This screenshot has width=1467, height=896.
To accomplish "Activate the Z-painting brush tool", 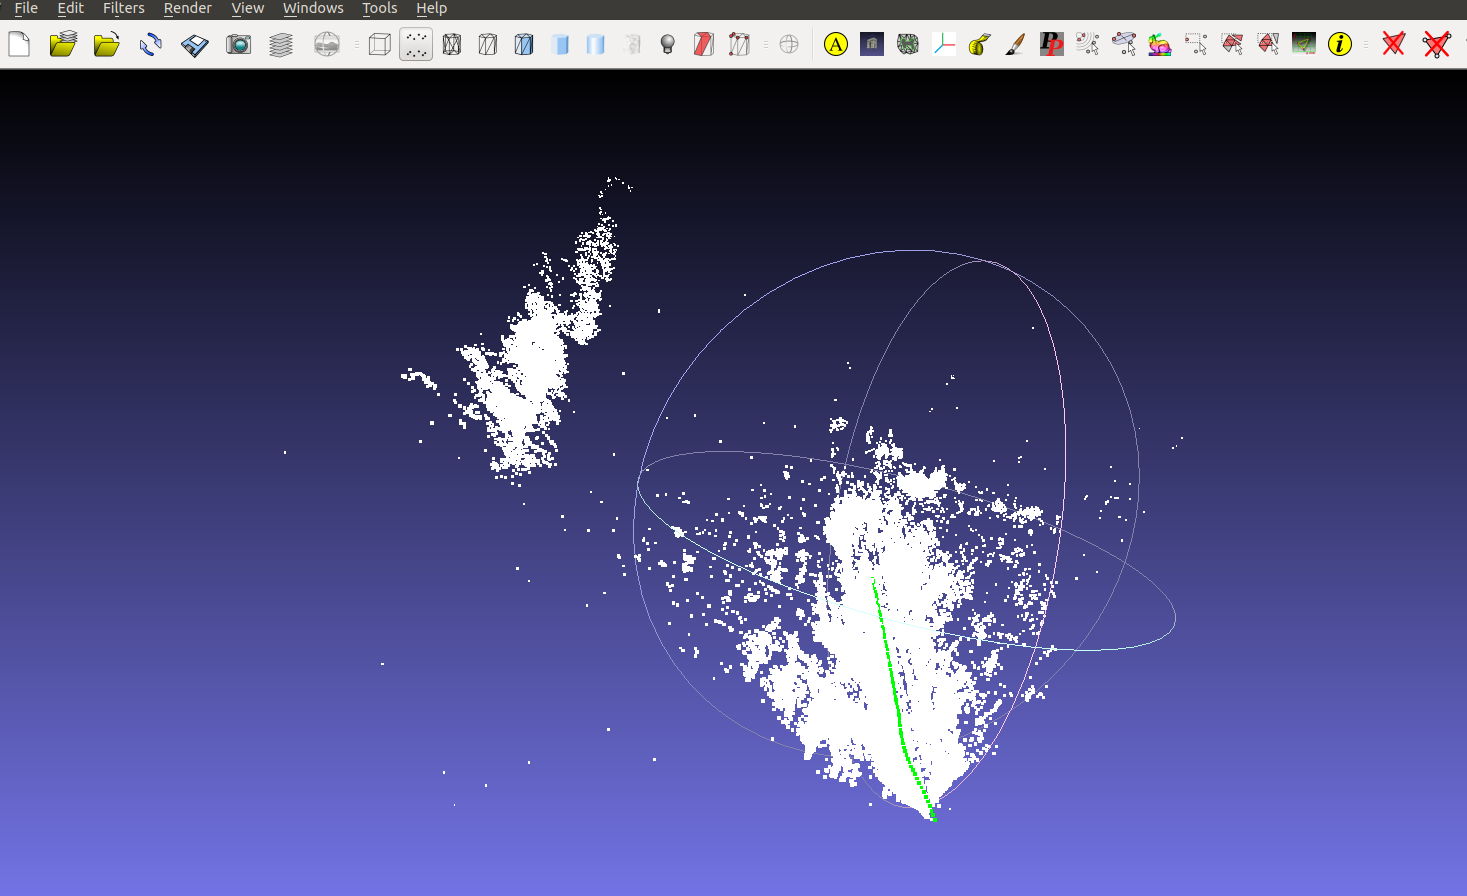I will pos(1015,44).
